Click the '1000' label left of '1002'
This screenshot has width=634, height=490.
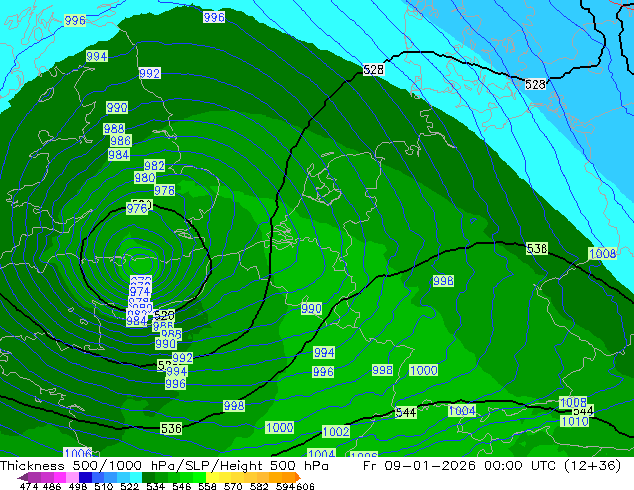tap(279, 427)
